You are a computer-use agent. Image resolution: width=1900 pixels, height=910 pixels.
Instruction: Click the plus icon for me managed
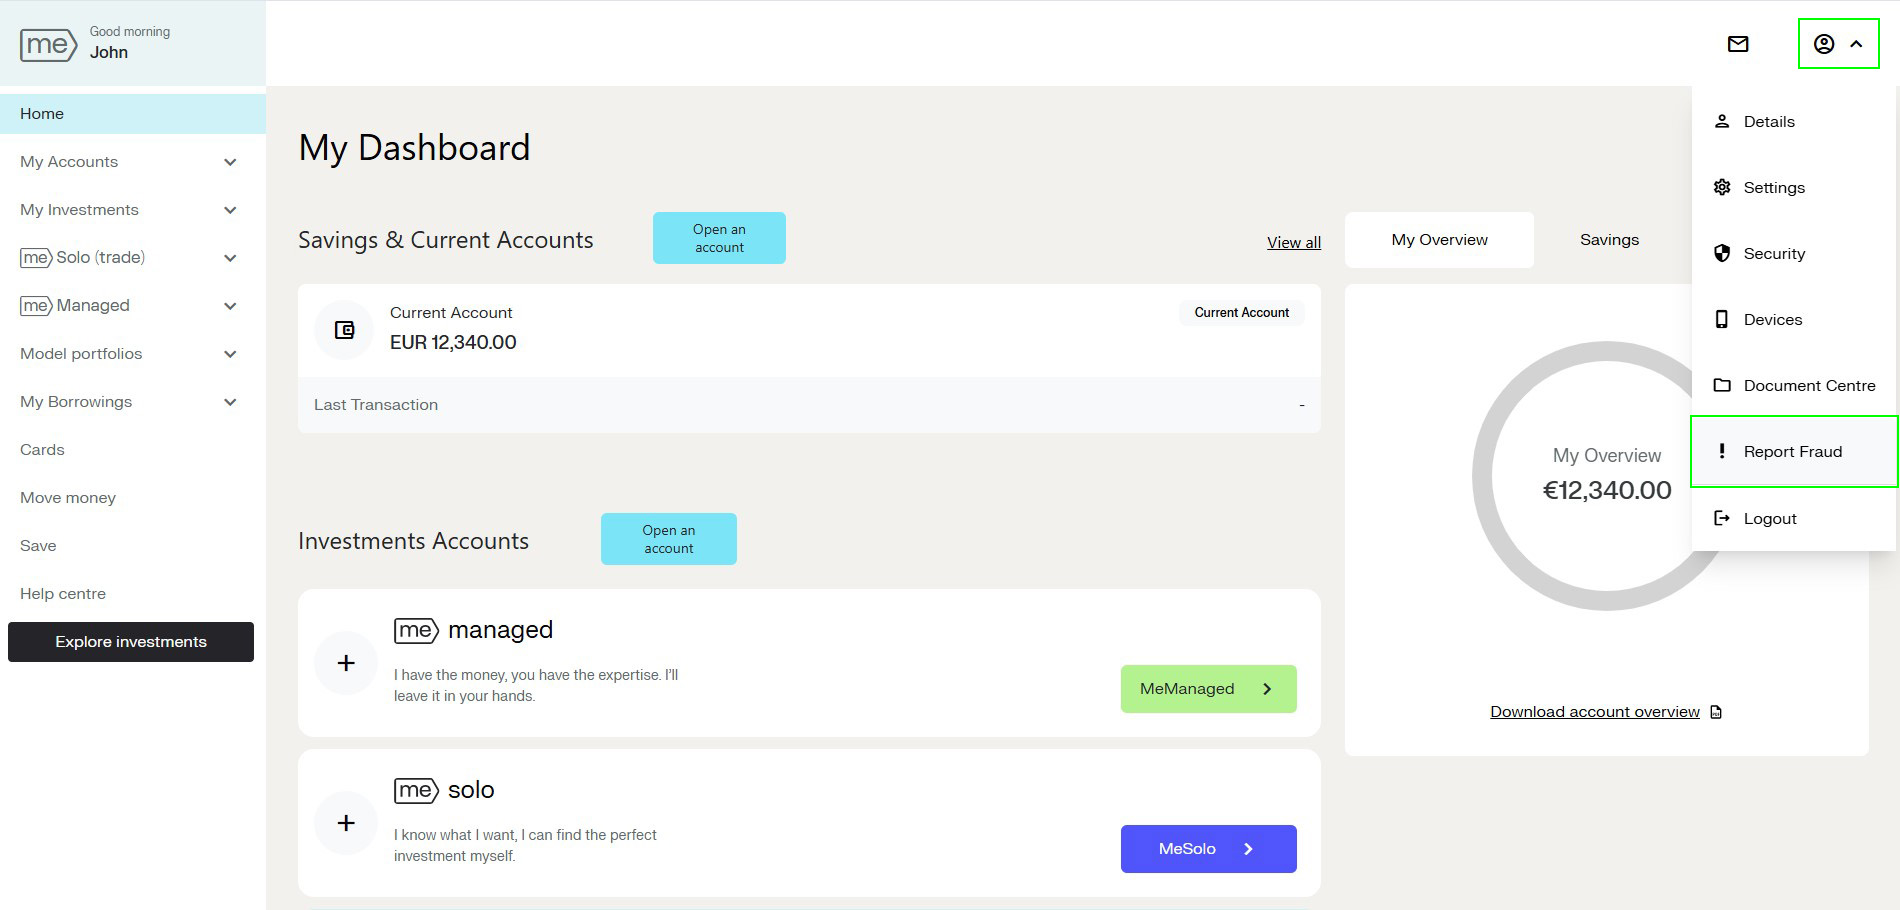(346, 663)
